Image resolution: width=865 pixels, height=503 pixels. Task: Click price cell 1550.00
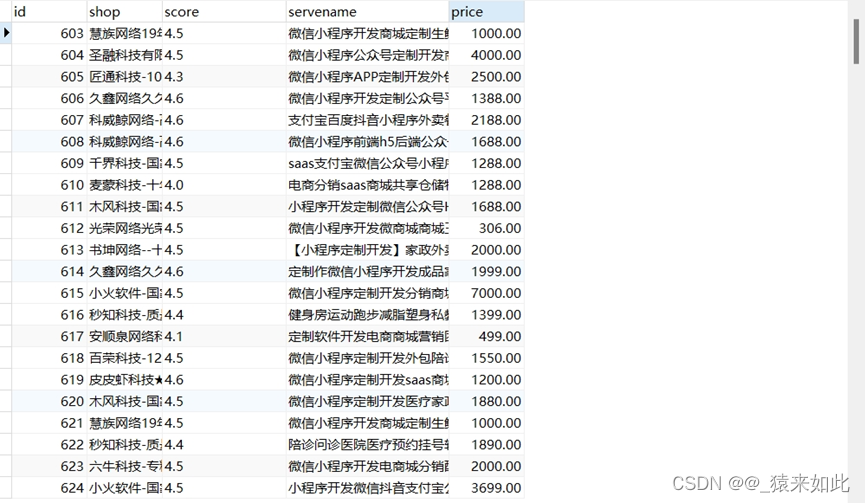tap(487, 358)
